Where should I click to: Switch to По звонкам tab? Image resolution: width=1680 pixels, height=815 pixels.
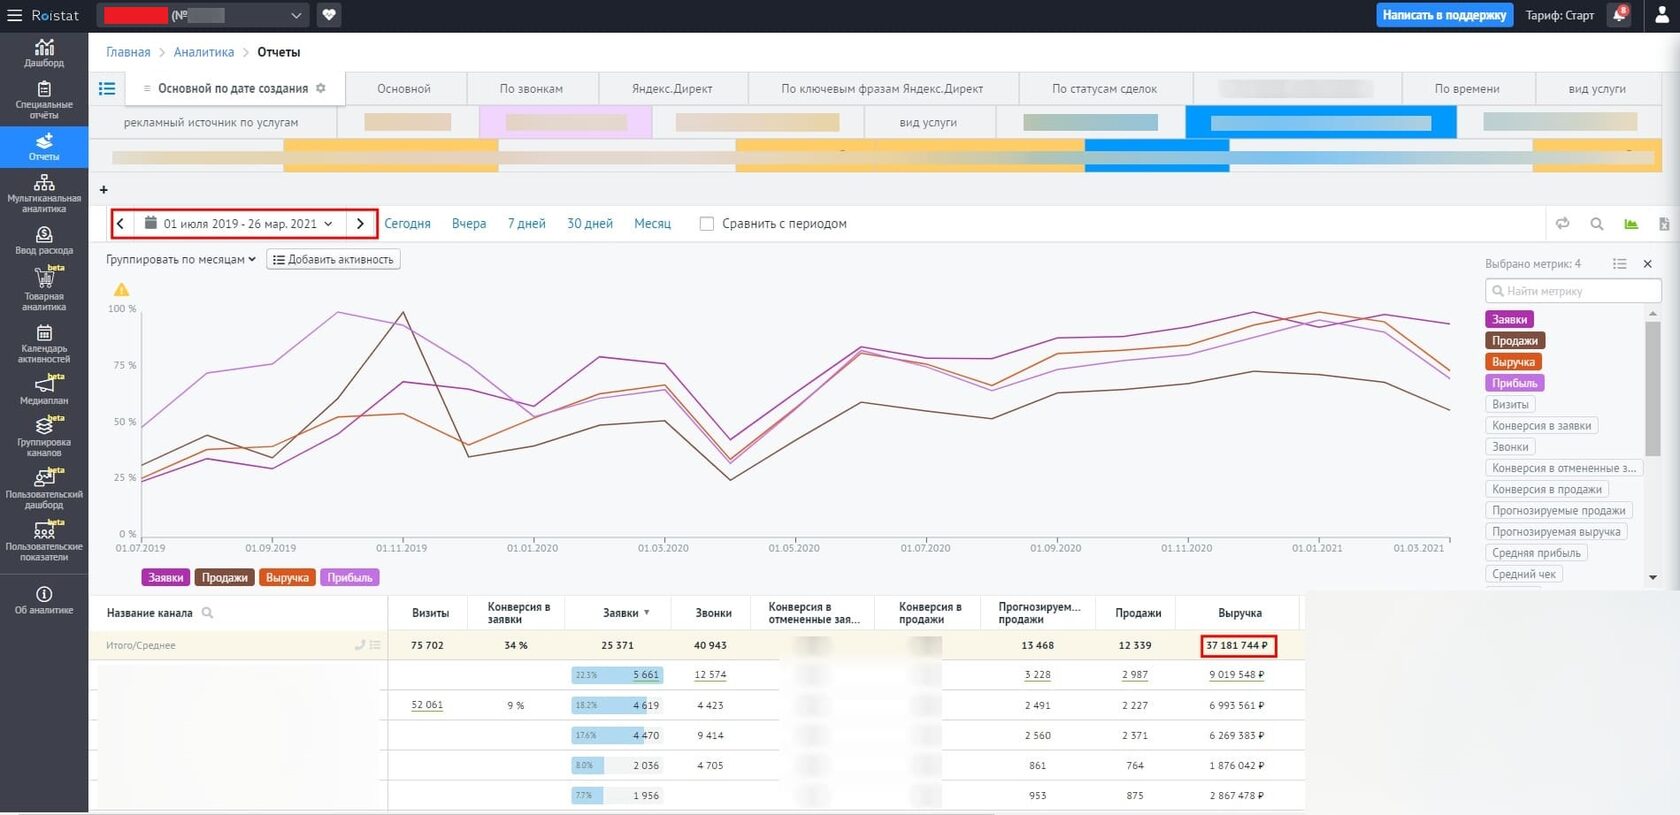coord(531,89)
